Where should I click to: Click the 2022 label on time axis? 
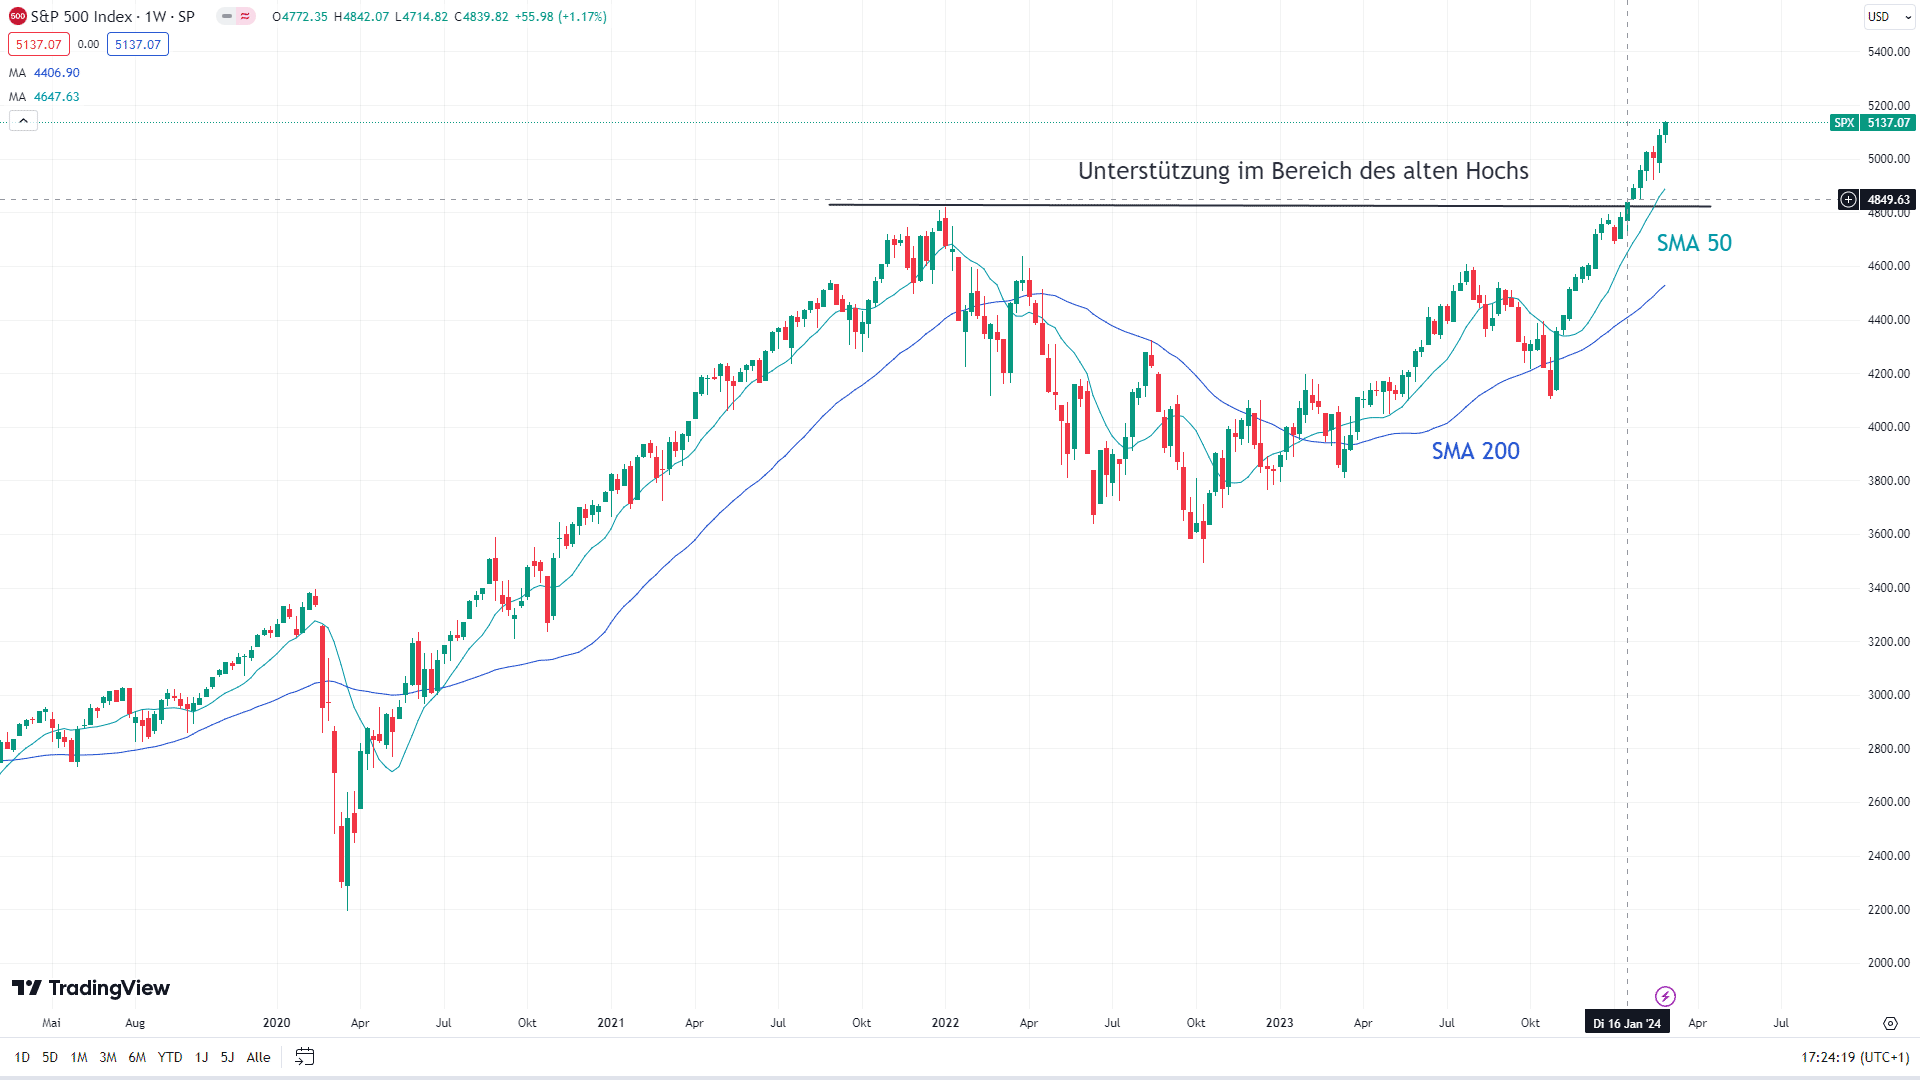click(945, 1023)
